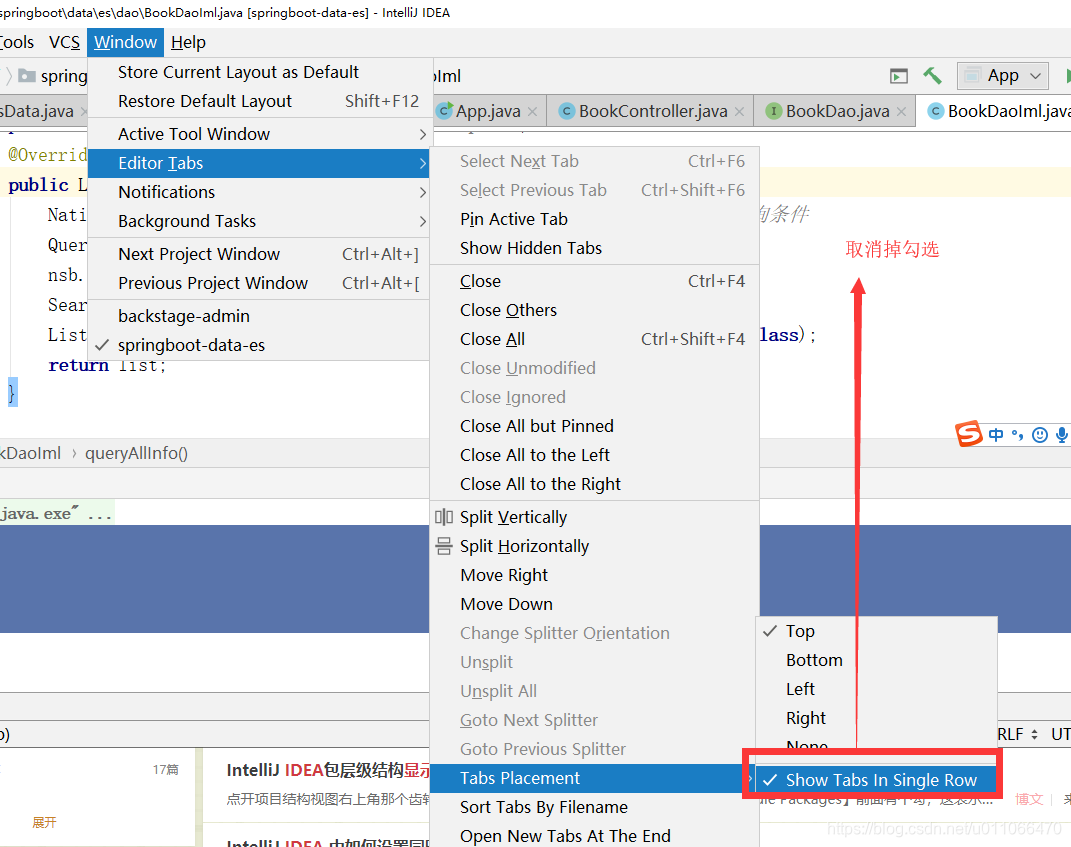
Task: Click the spring breadcrumb folder icon
Action: click(27, 76)
